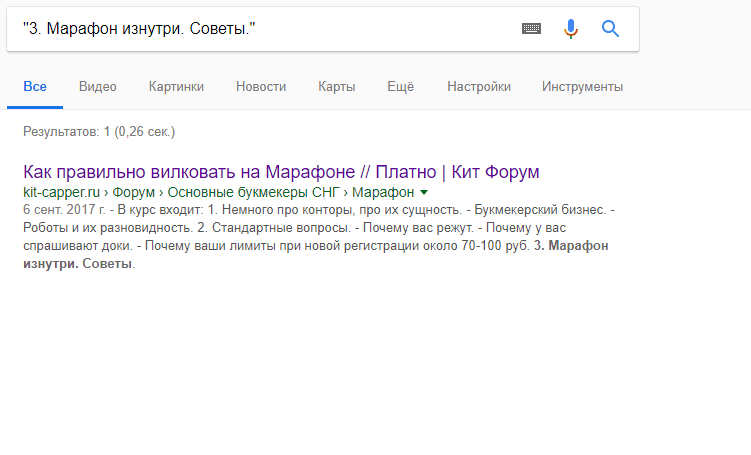Open the Настройки menu
Screen dimensions: 751x455
(x=479, y=87)
